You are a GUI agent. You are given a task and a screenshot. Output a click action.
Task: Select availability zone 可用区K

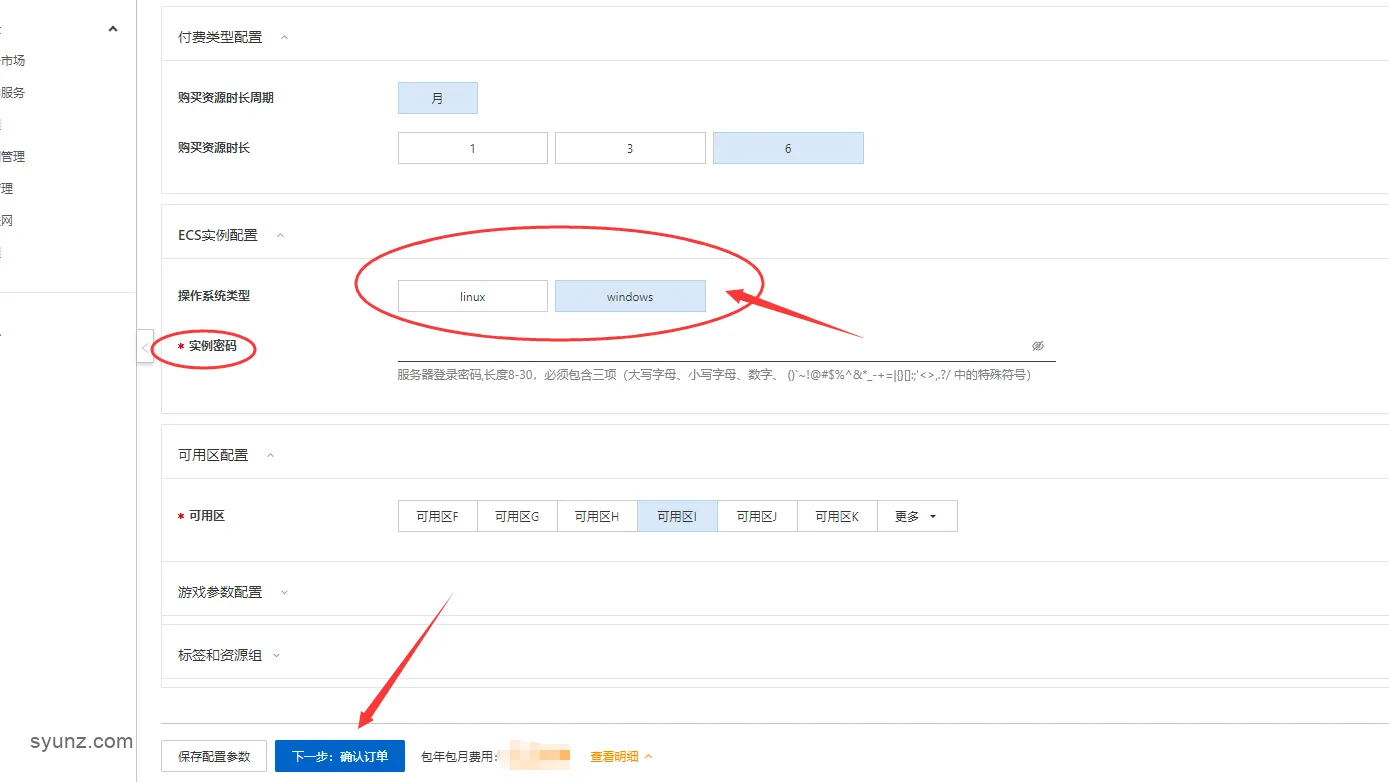837,516
